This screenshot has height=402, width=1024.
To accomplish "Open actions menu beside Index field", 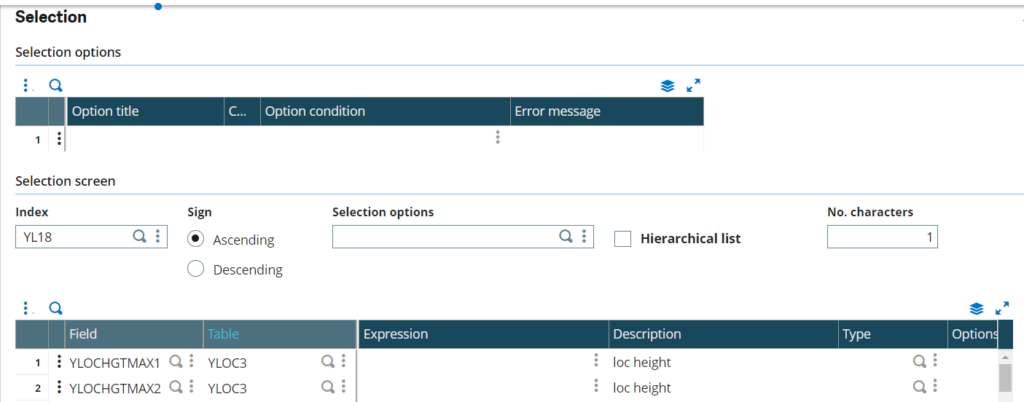I will click(158, 237).
